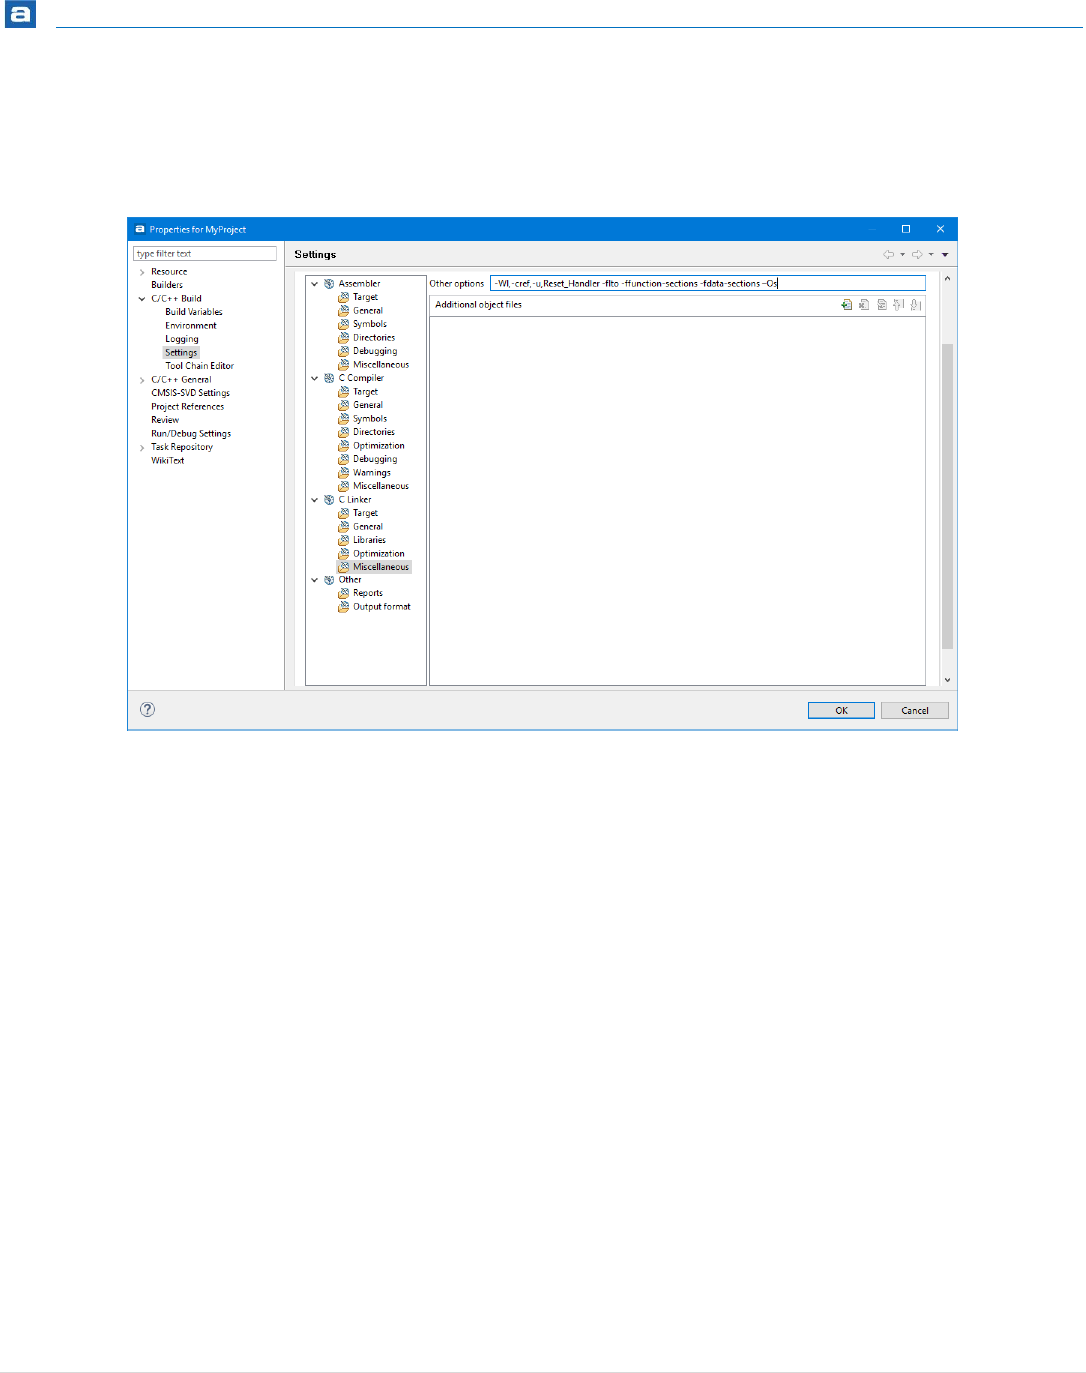Select Miscellaneous under Assembler
The image size is (1086, 1373).
coord(380,365)
